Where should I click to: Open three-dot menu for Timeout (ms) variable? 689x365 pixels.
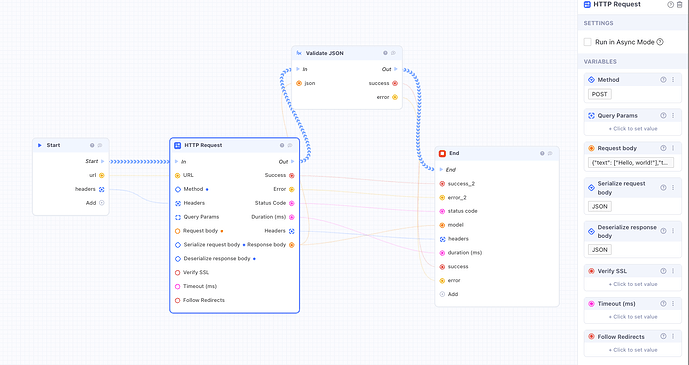[673, 304]
